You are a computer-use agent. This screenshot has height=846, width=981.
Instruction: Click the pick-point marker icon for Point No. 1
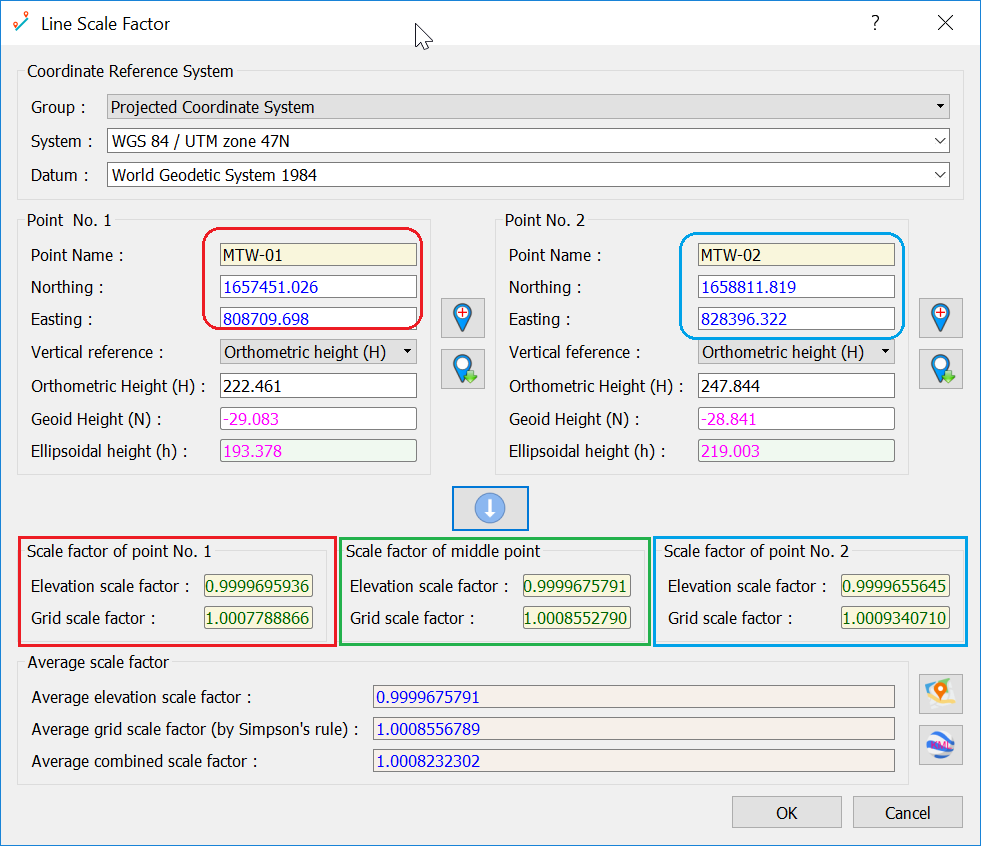(462, 318)
